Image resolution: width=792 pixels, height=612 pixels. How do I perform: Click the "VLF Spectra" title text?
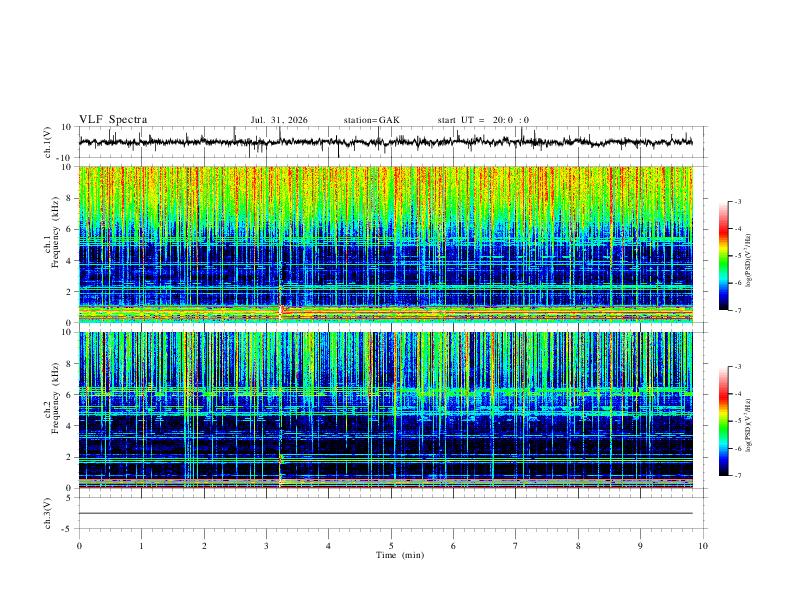[x=113, y=120]
